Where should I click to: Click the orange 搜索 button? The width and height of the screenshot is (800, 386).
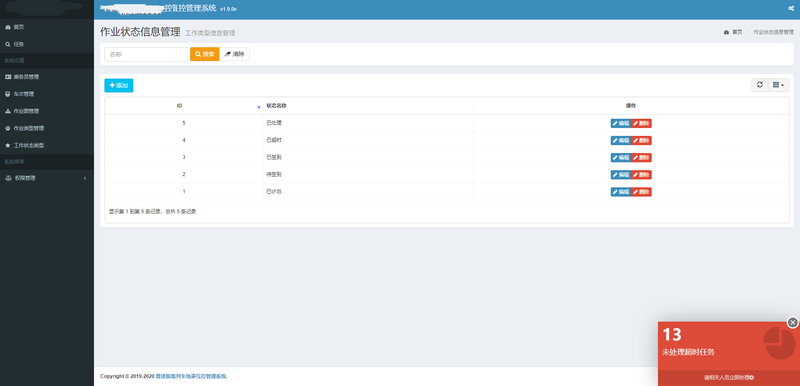coord(205,54)
